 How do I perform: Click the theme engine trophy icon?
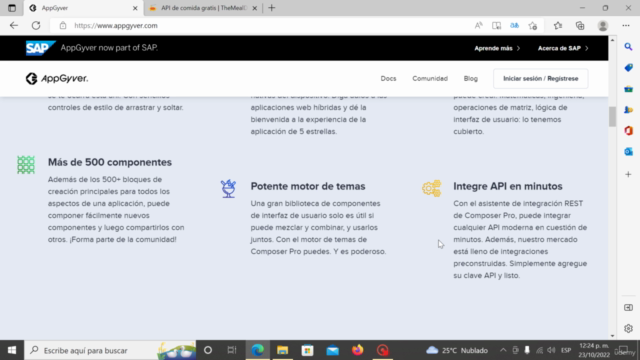pos(228,189)
